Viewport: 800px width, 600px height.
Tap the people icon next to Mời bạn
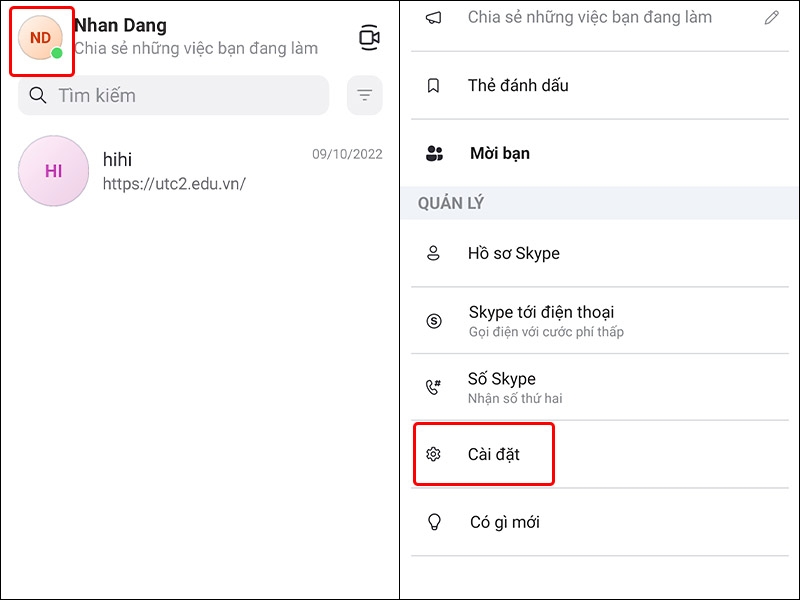coord(433,153)
